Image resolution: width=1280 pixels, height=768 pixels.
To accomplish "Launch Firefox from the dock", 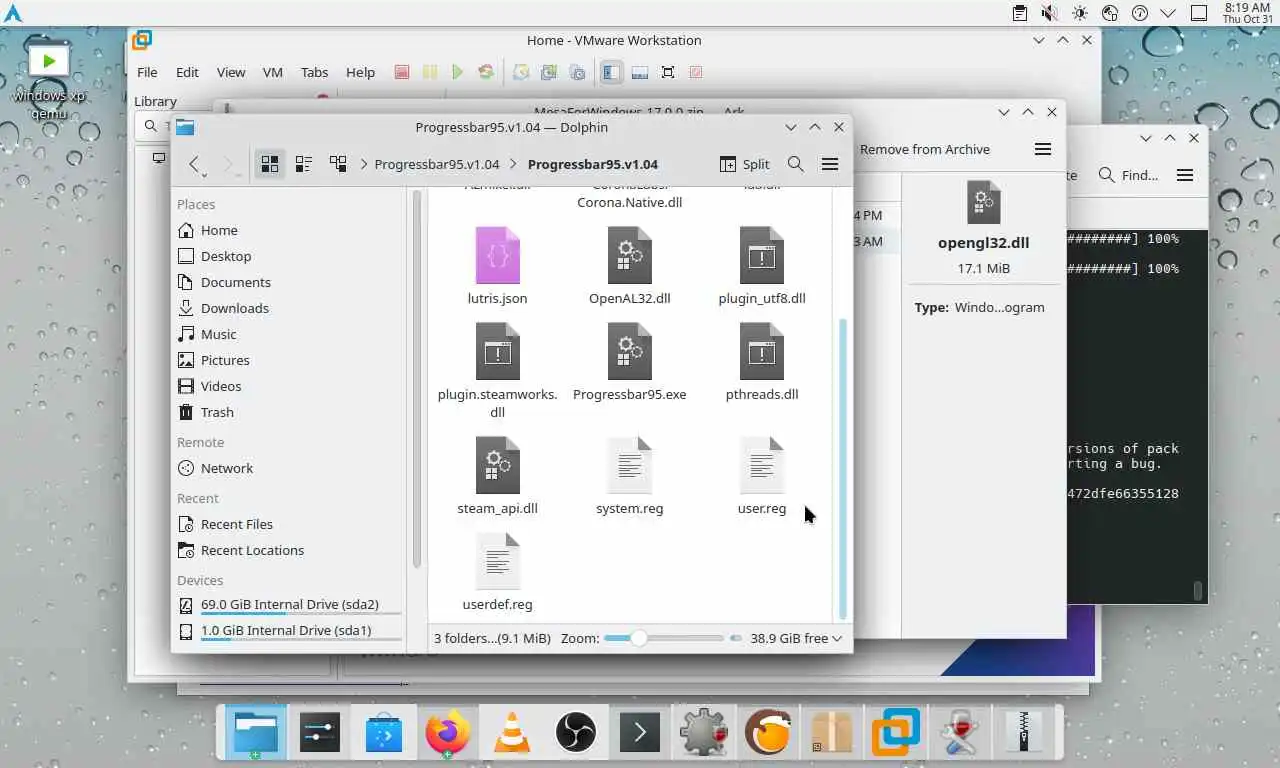I will 447,733.
